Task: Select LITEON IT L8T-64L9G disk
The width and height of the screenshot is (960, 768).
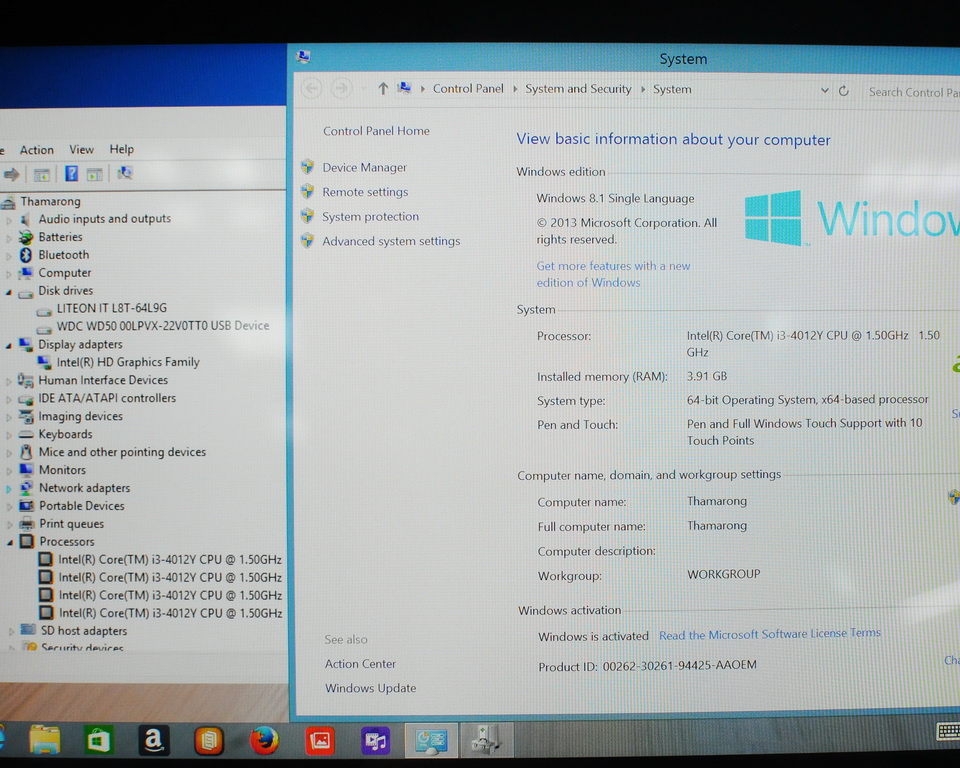Action: pos(111,308)
